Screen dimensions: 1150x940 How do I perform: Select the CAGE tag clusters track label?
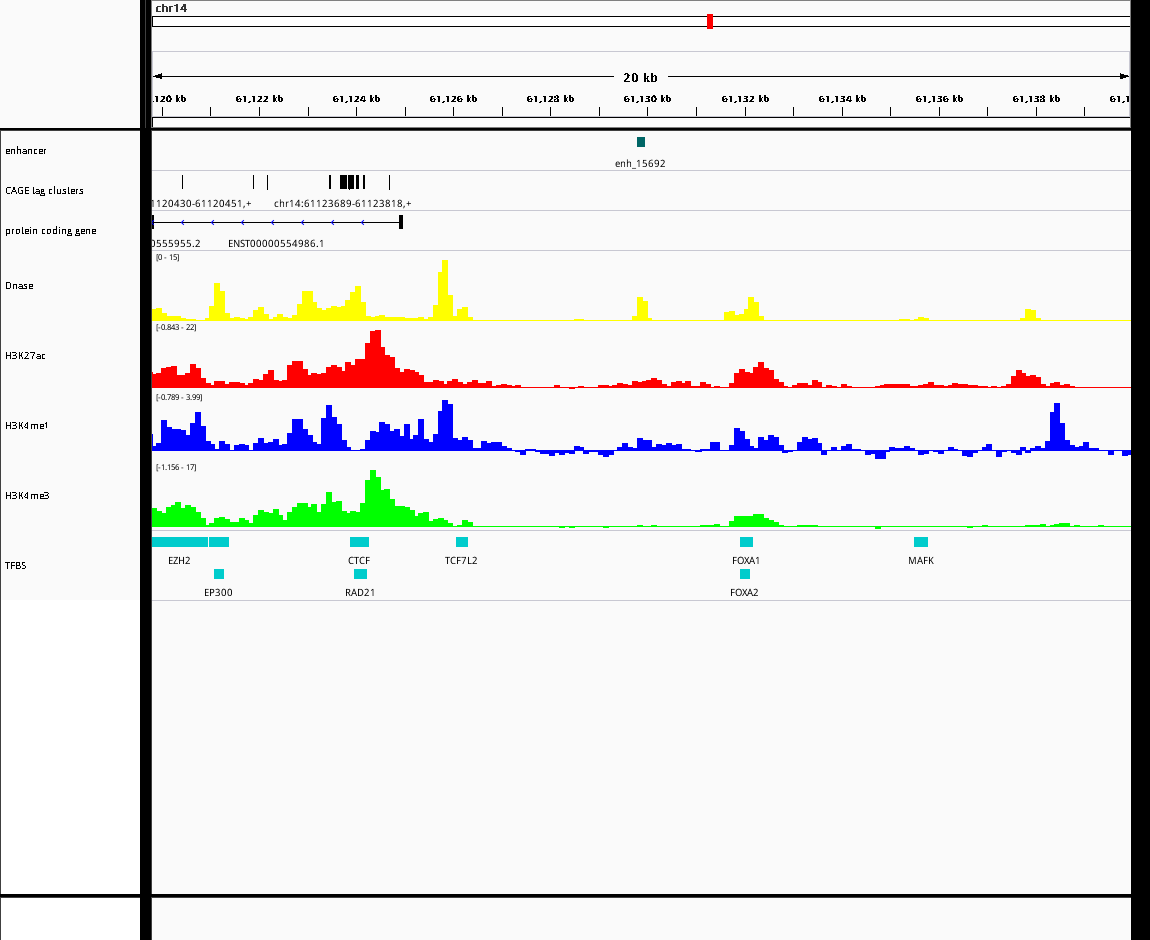point(44,191)
